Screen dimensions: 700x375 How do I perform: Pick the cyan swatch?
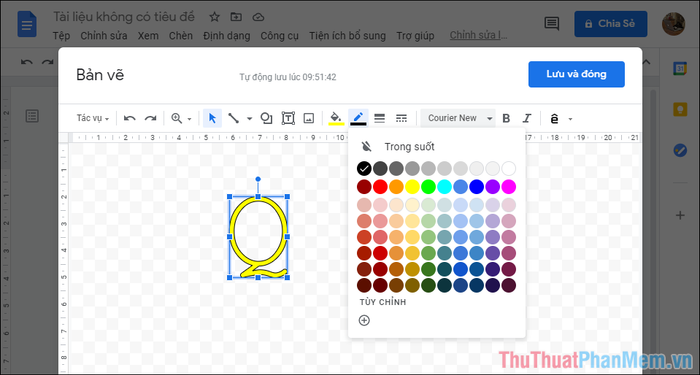tap(445, 187)
